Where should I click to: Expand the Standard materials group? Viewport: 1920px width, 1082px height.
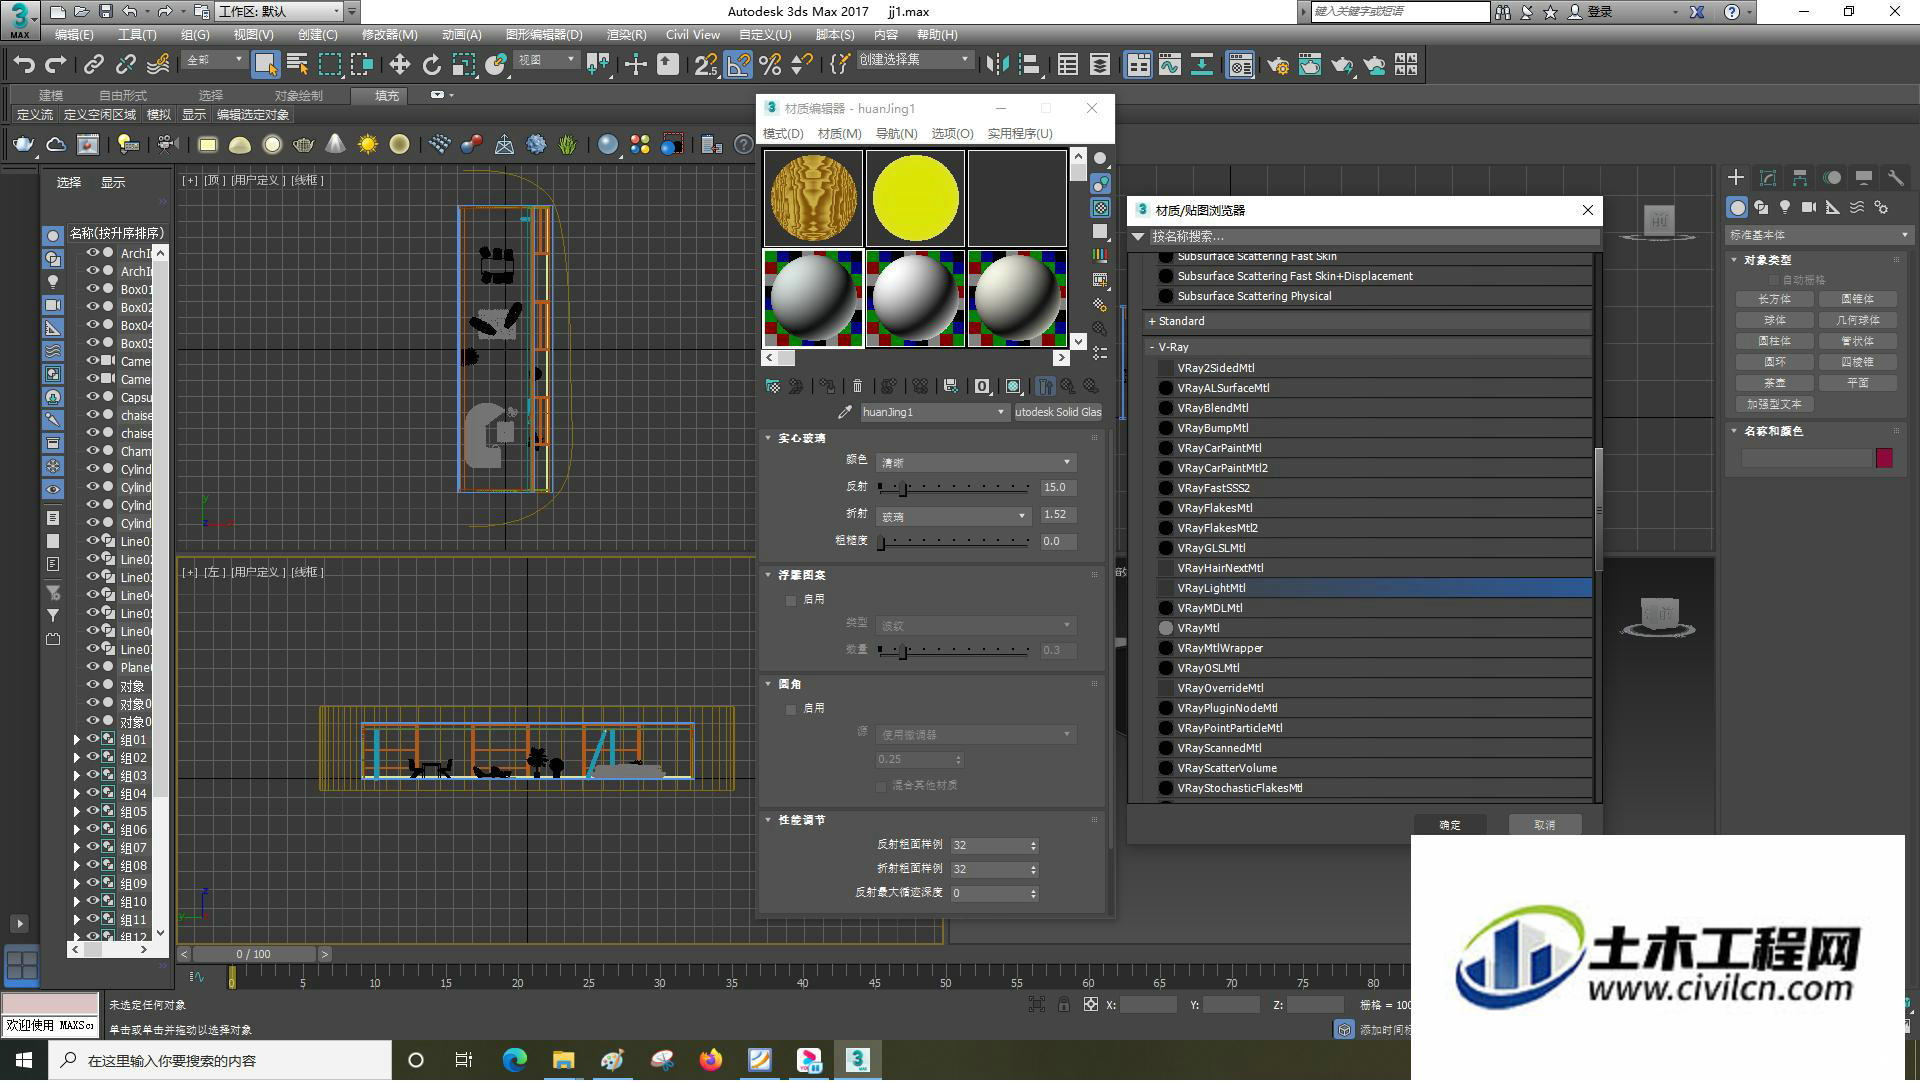coord(1152,321)
